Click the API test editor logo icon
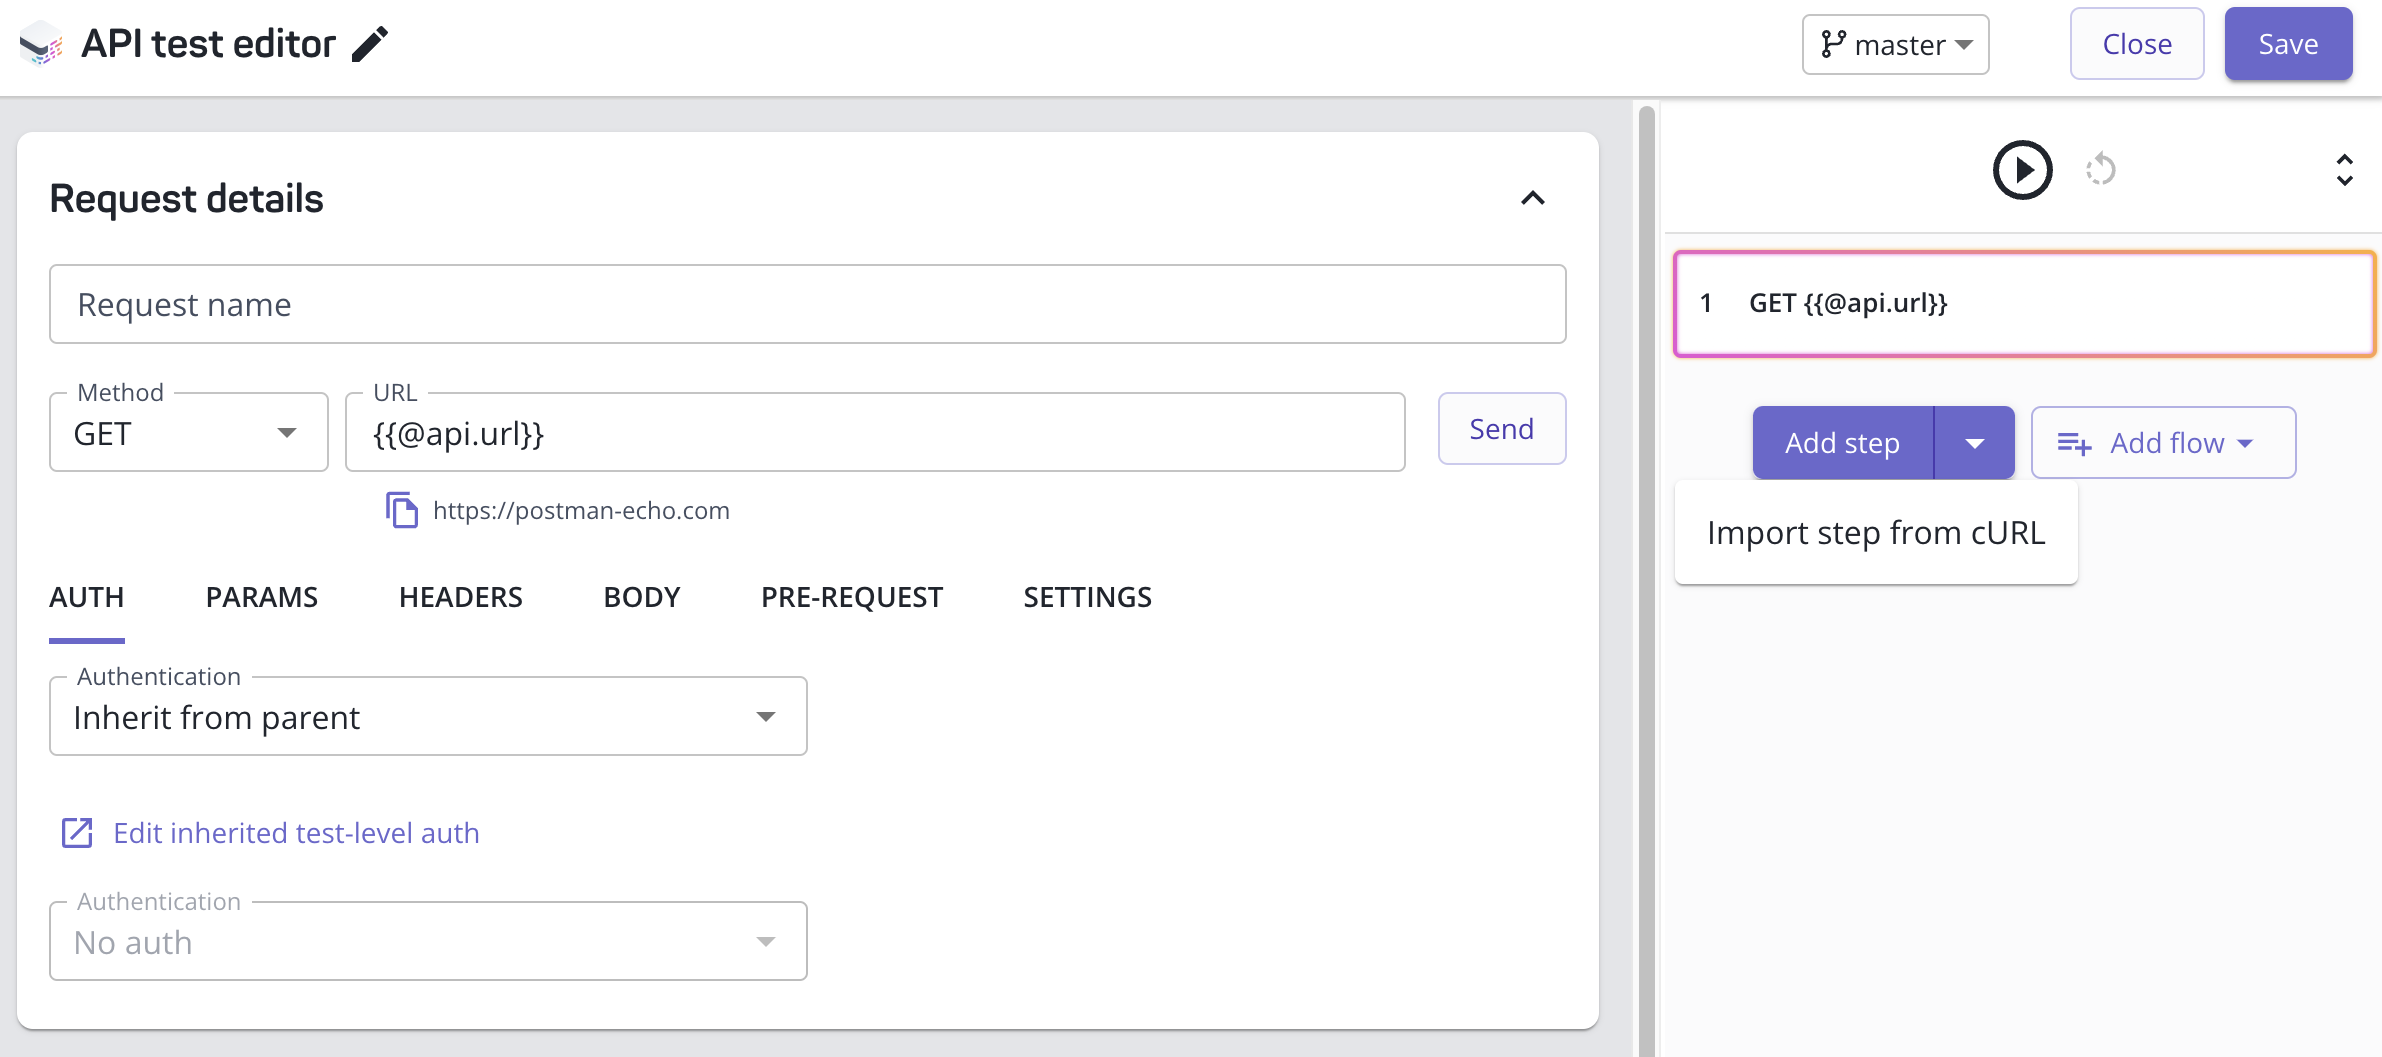2382x1057 pixels. pyautogui.click(x=40, y=44)
